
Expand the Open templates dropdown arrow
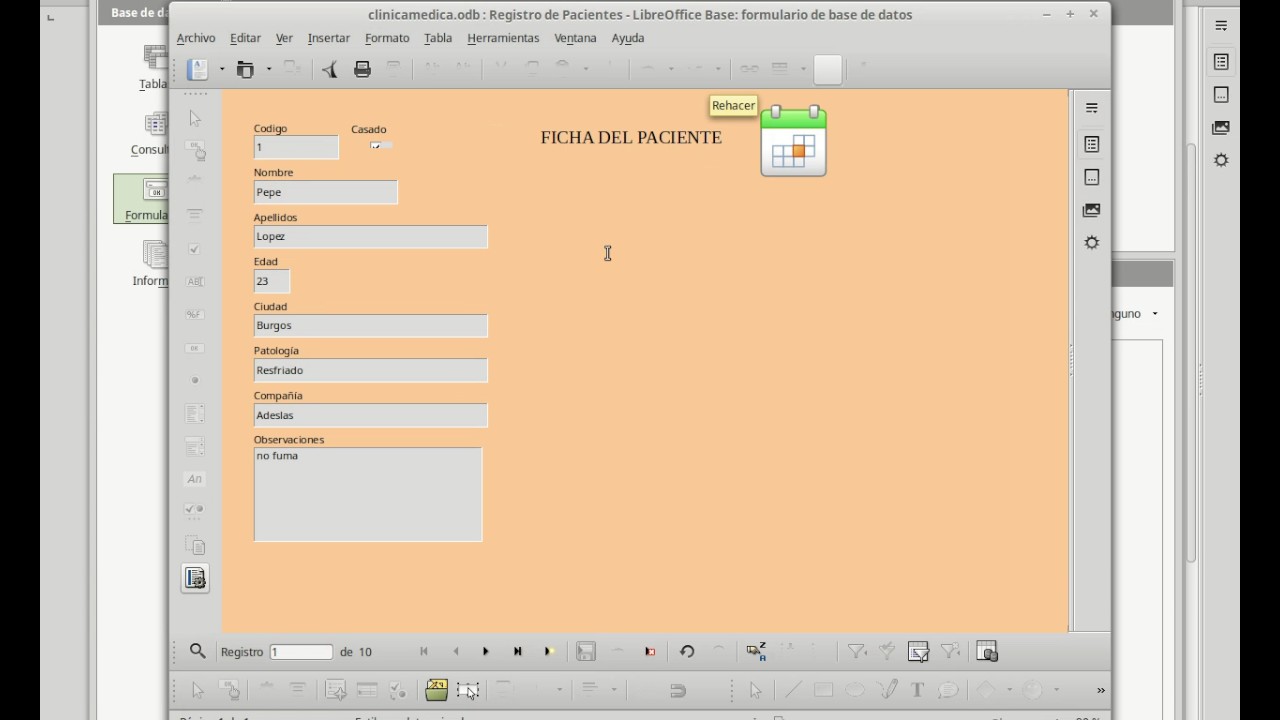[269, 69]
